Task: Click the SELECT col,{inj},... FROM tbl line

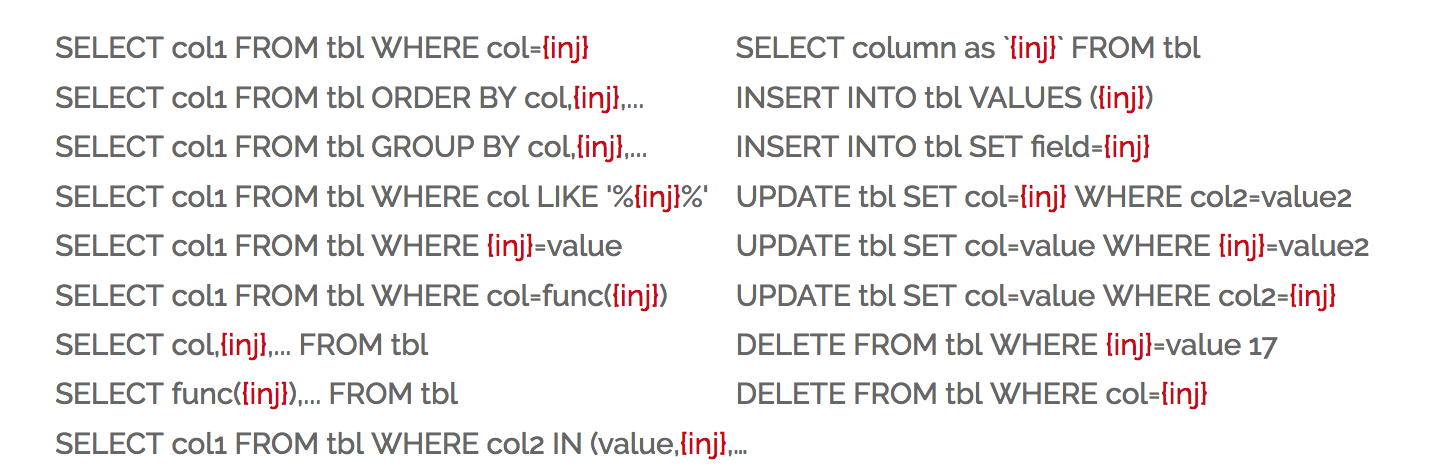Action: click(241, 345)
